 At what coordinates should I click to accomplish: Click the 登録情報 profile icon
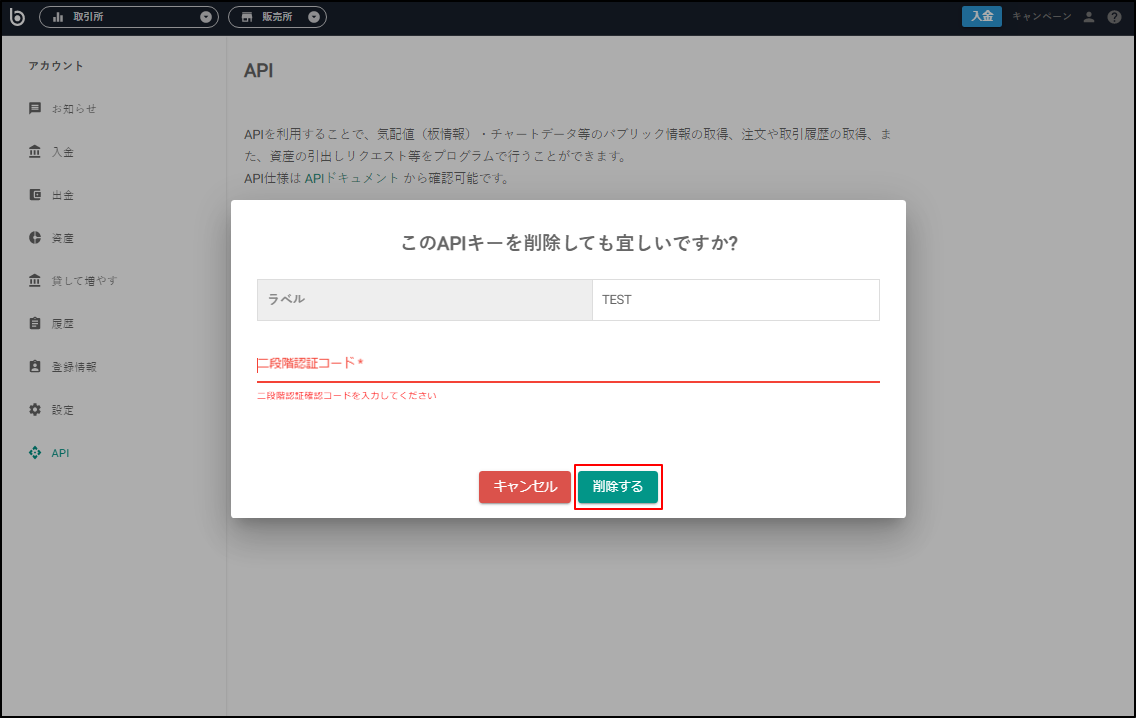pos(35,367)
